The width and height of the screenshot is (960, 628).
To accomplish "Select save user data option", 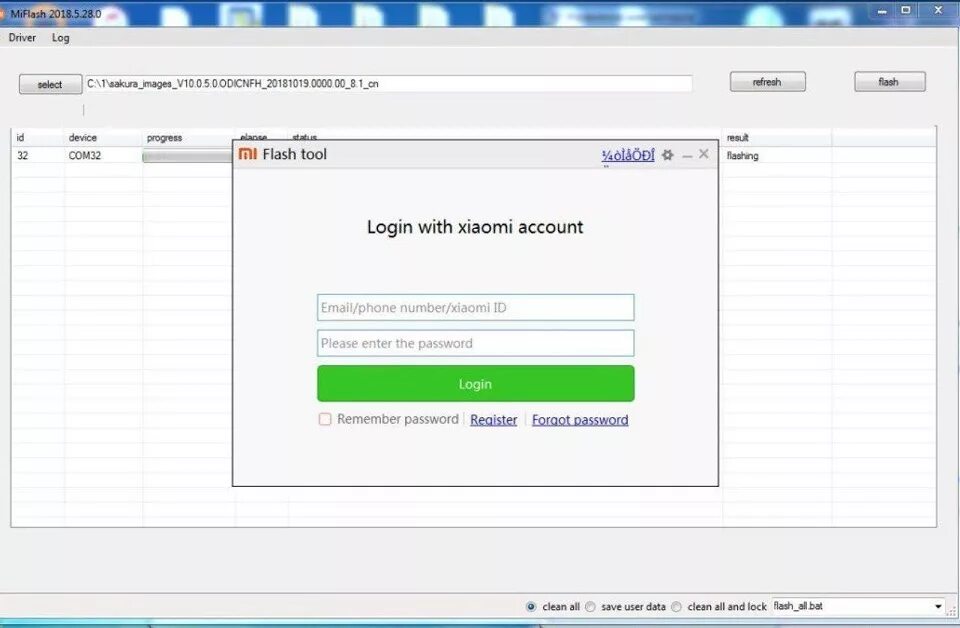I will click(x=592, y=606).
